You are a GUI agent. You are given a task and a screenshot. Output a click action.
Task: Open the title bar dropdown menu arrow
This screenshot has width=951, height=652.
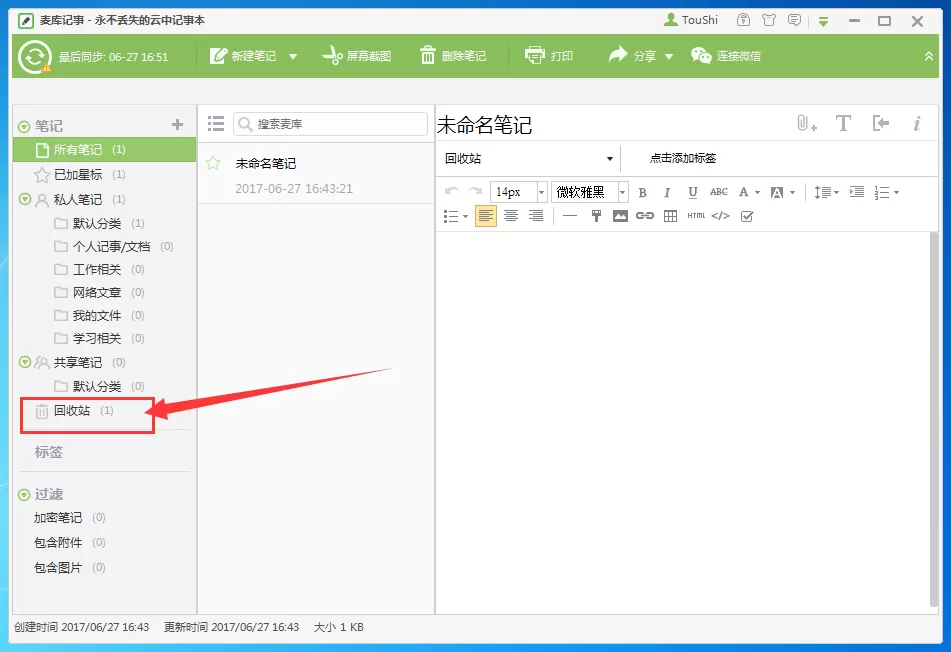point(823,21)
